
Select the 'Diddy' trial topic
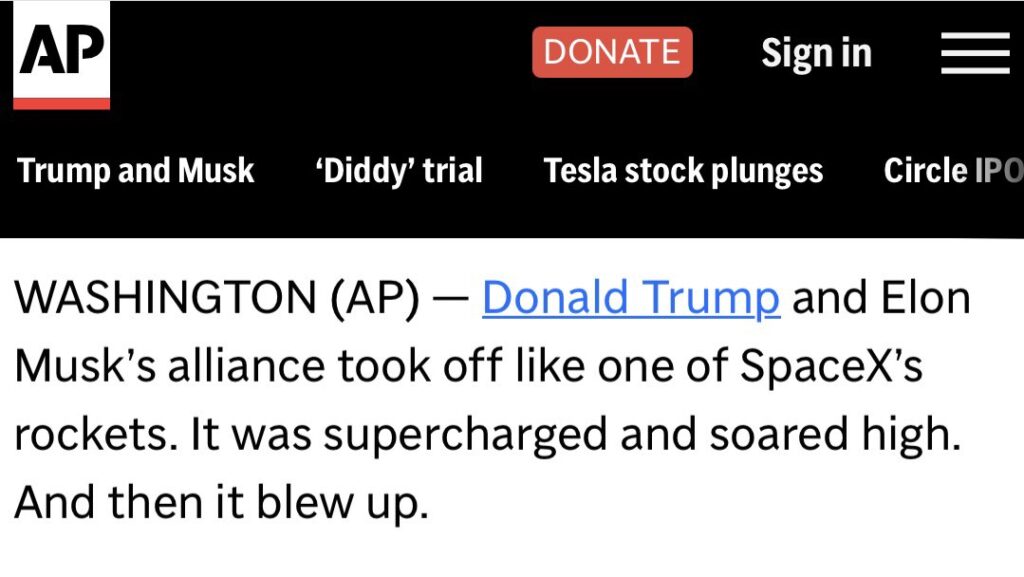pyautogui.click(x=398, y=171)
